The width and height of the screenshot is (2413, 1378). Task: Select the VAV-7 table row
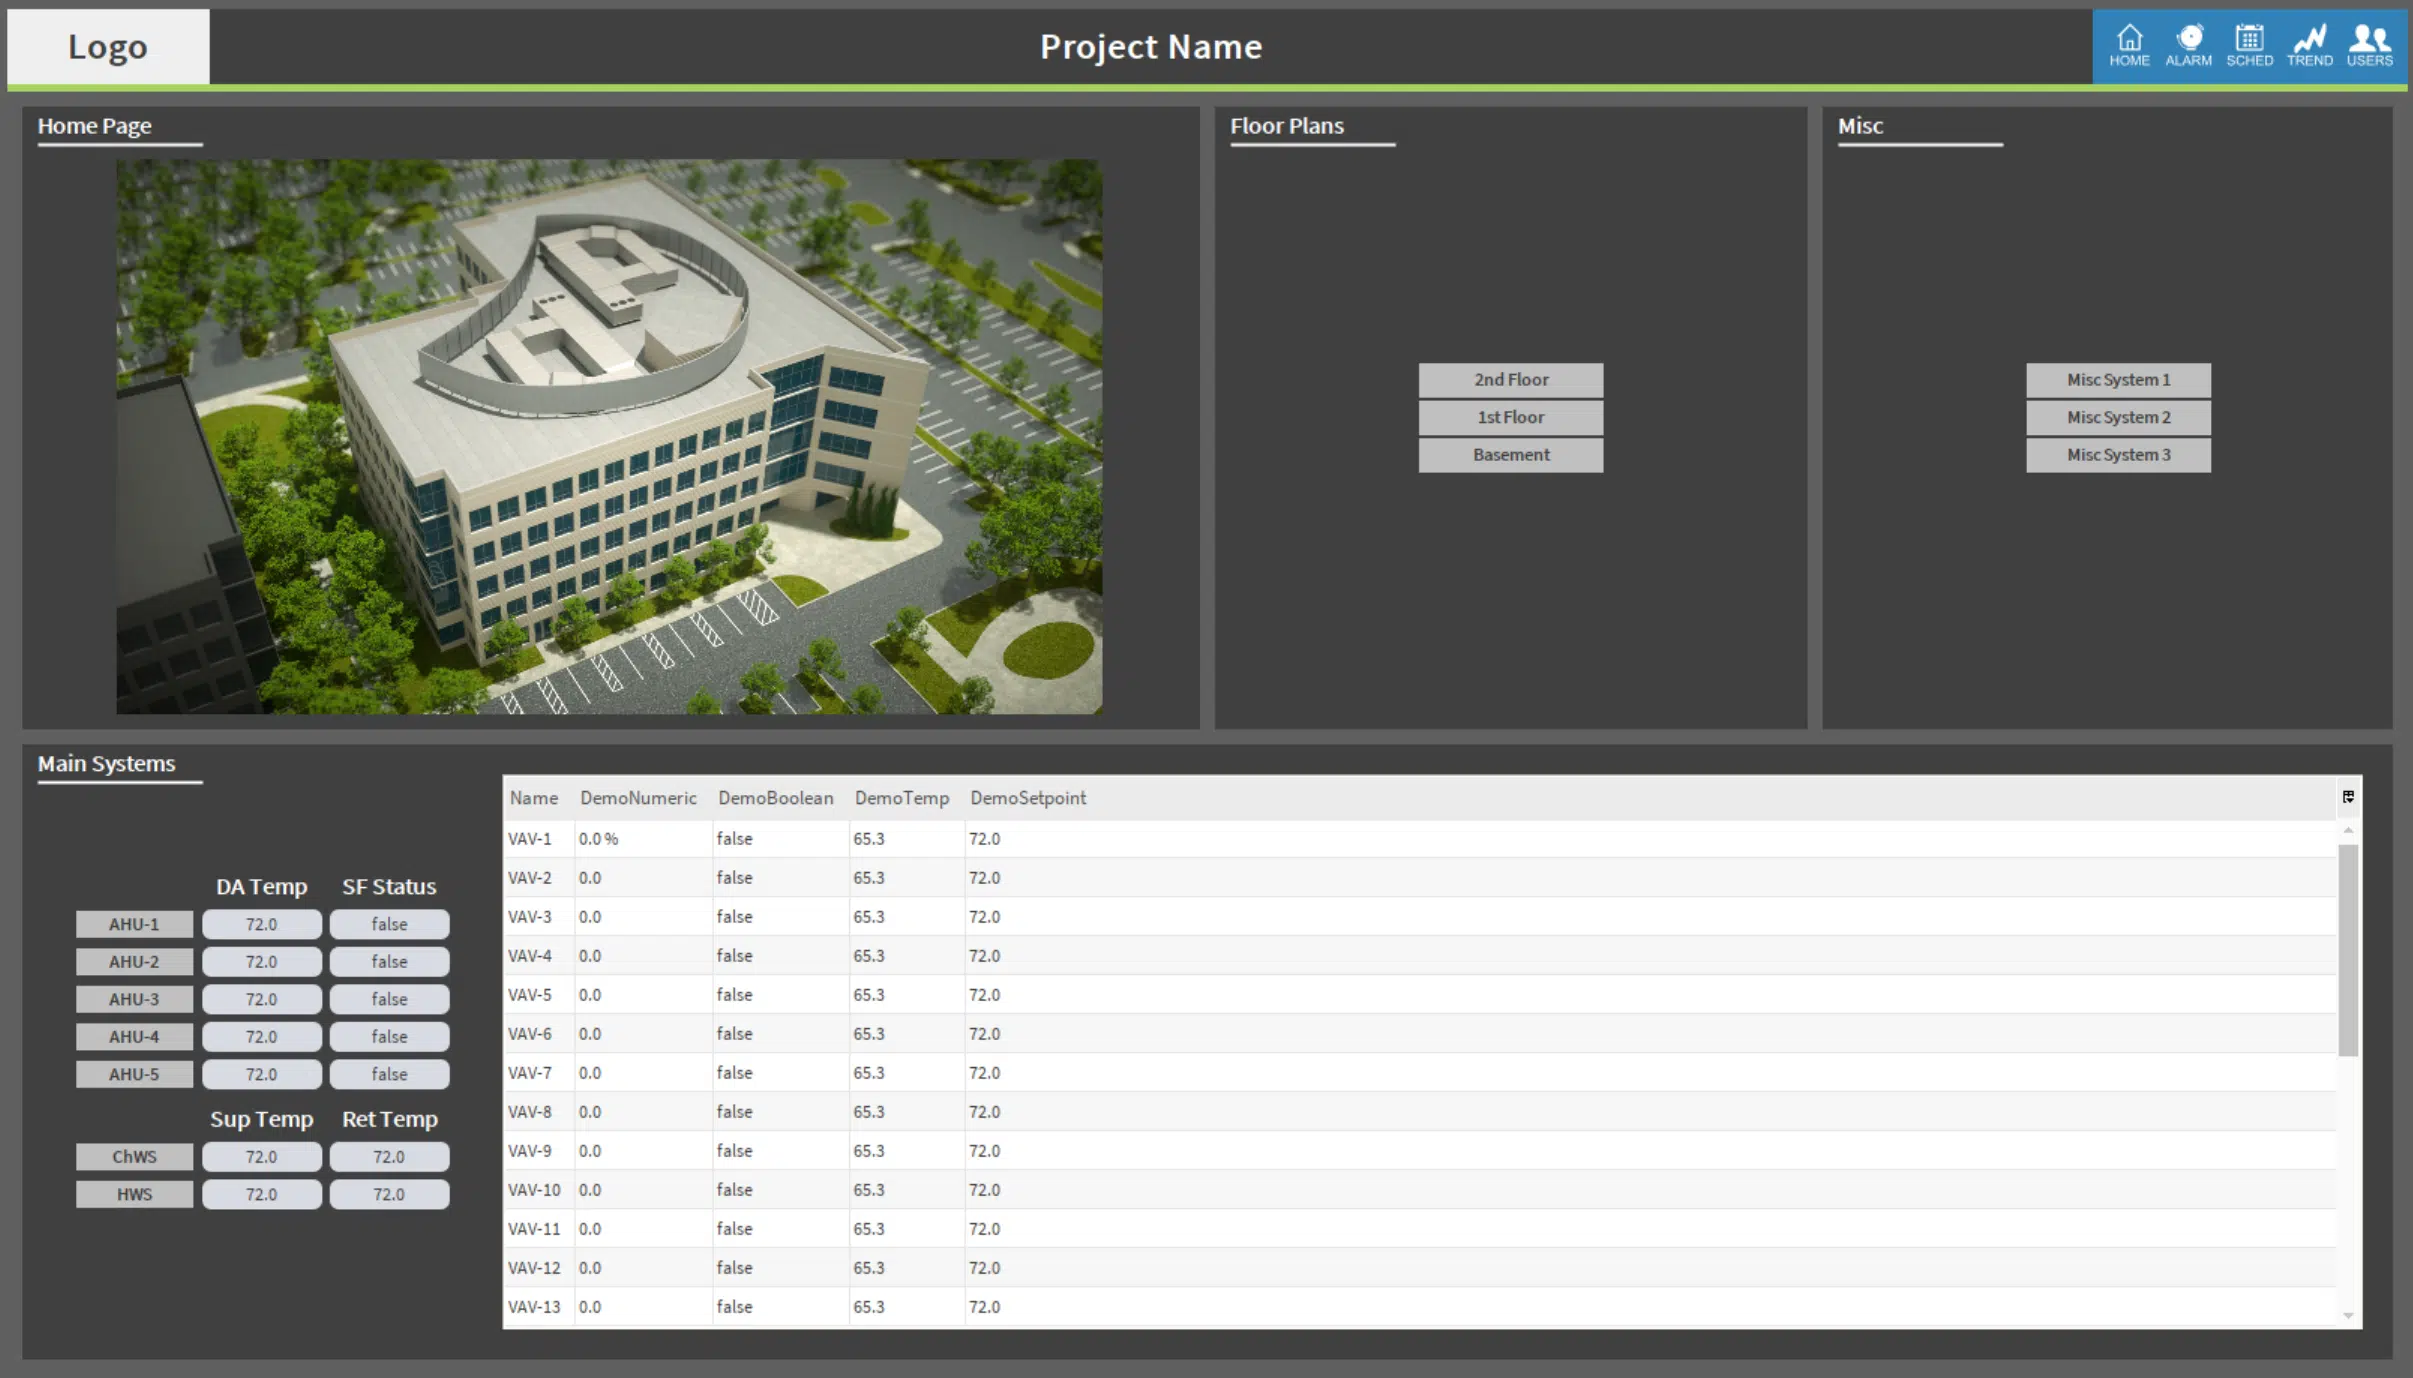1420,1073
